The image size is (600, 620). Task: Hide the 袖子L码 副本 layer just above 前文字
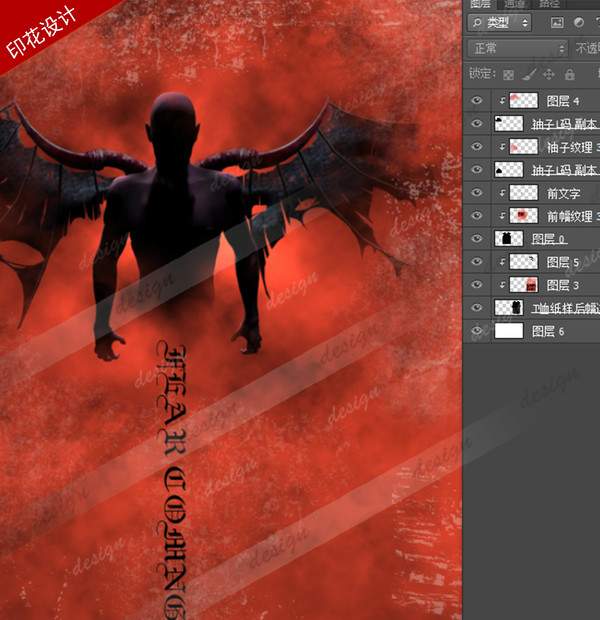[x=477, y=169]
